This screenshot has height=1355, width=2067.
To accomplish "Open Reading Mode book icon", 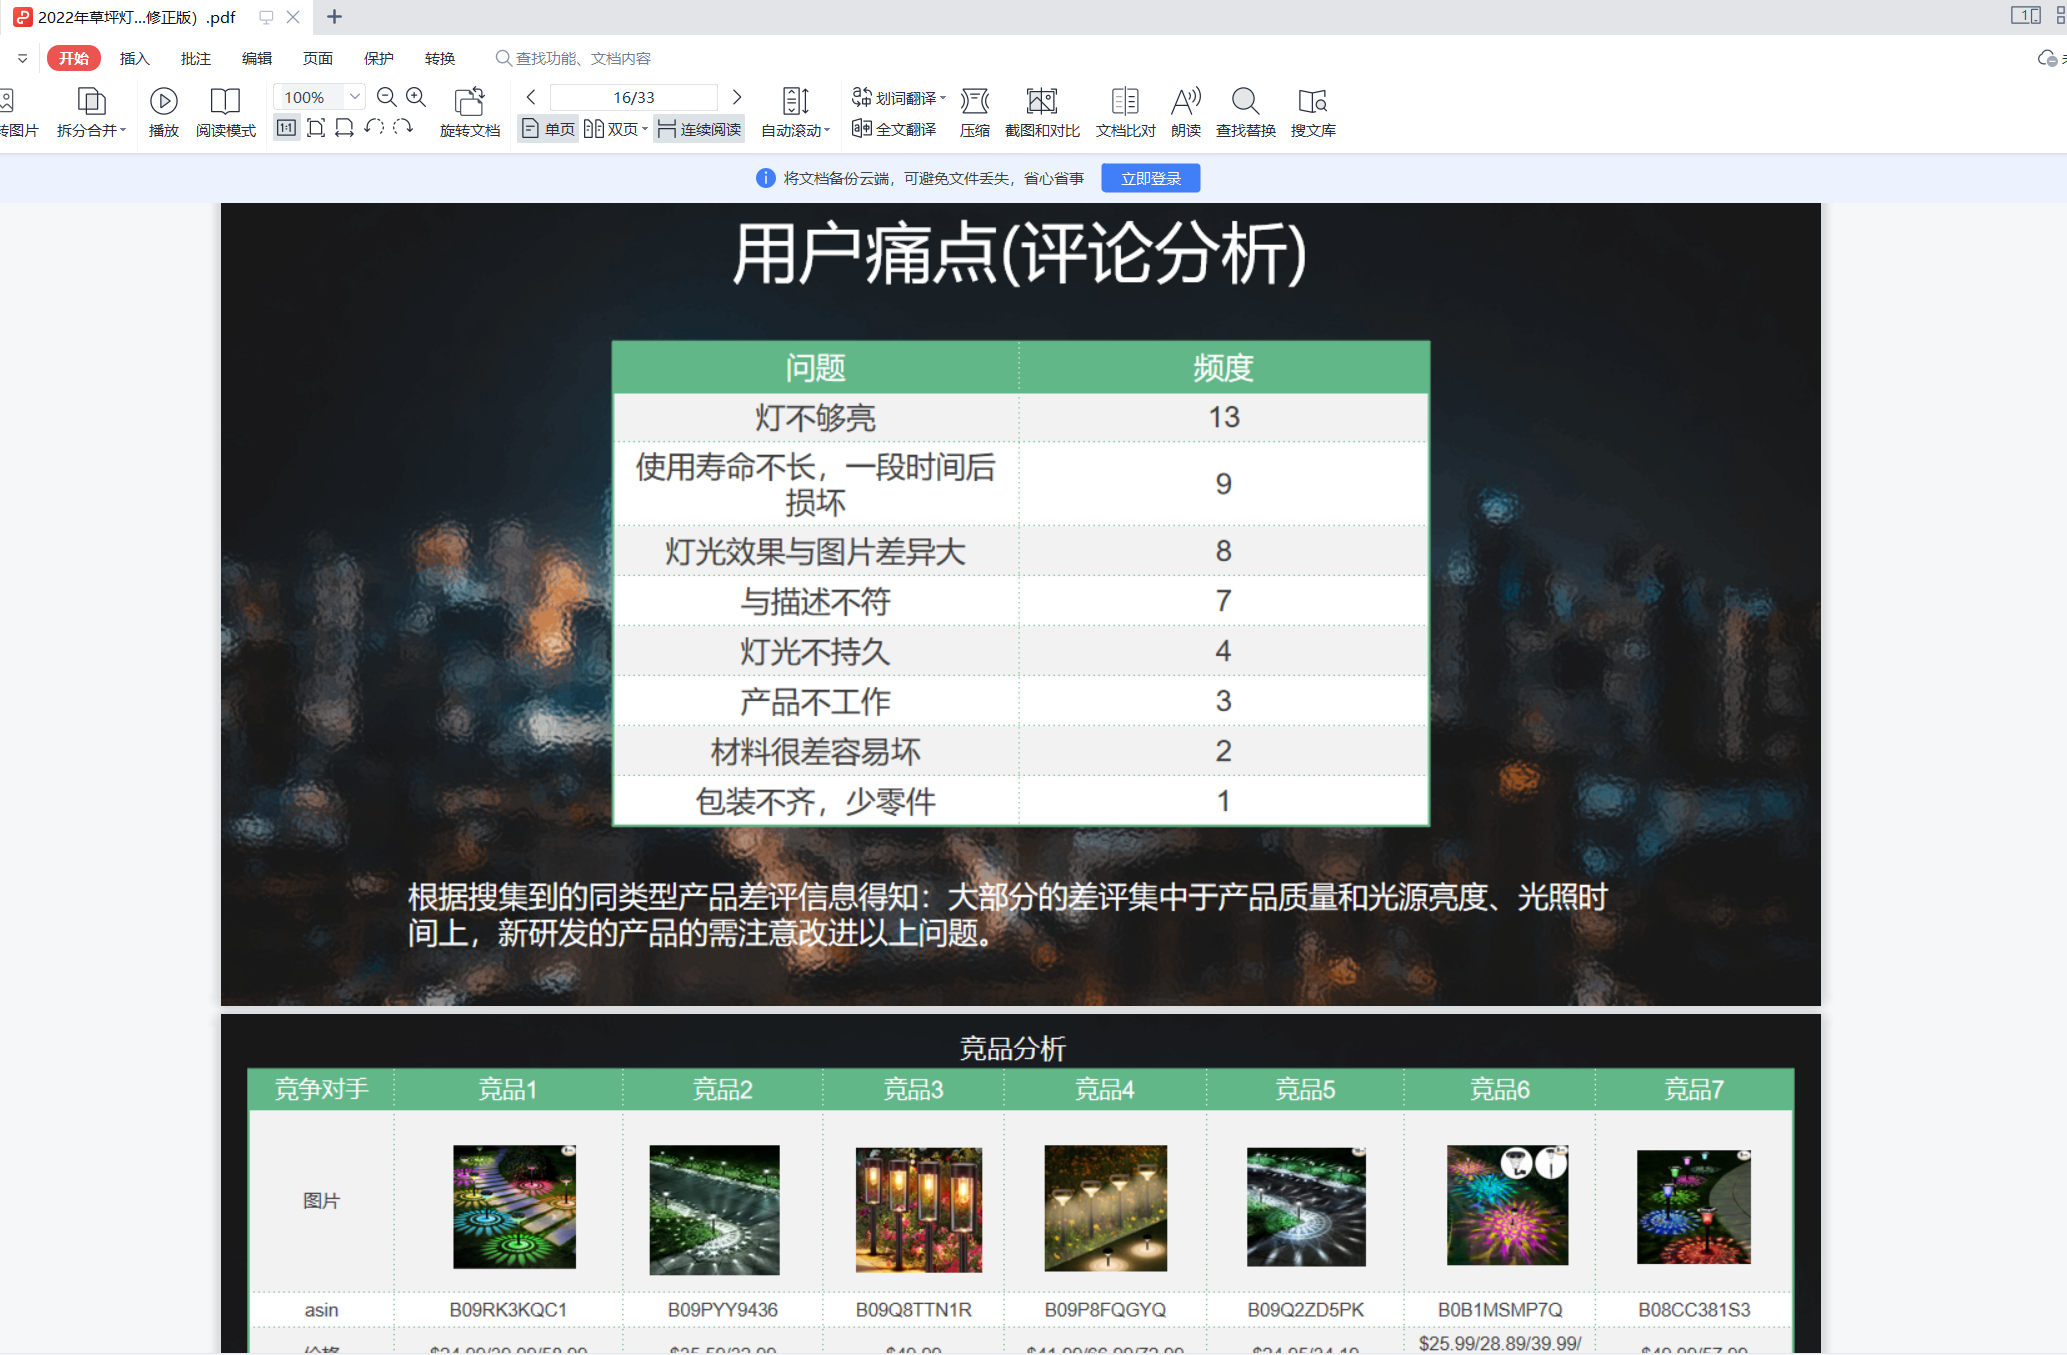I will point(225,101).
